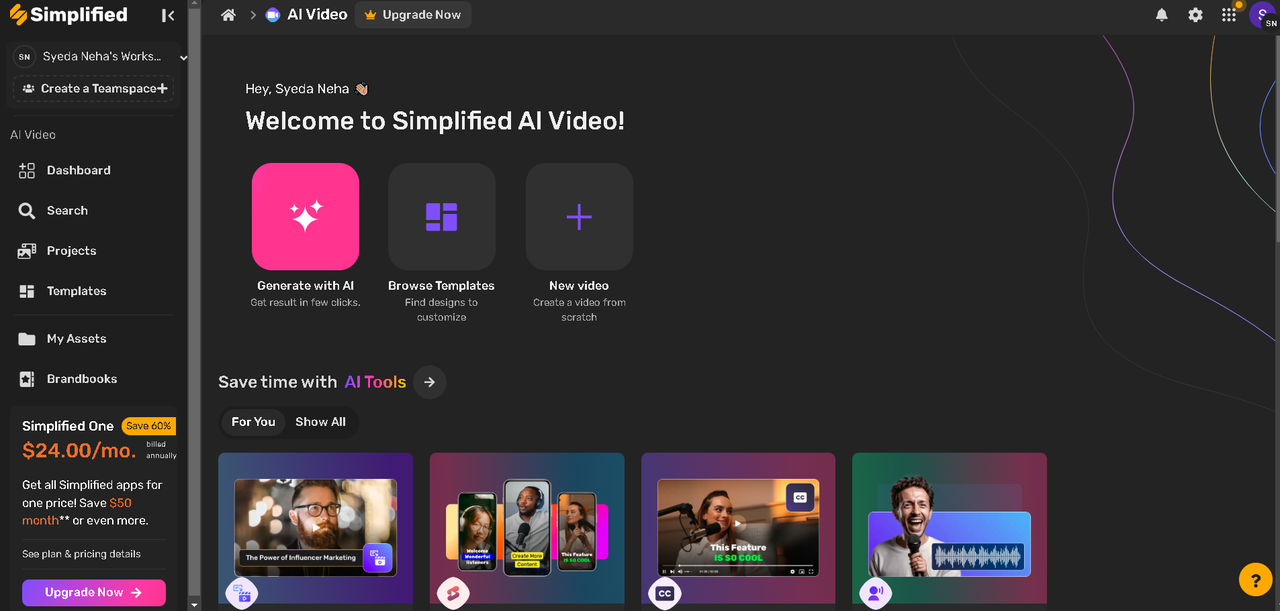Click the AI Video sidebar section label
1280x611 pixels.
[x=33, y=135]
